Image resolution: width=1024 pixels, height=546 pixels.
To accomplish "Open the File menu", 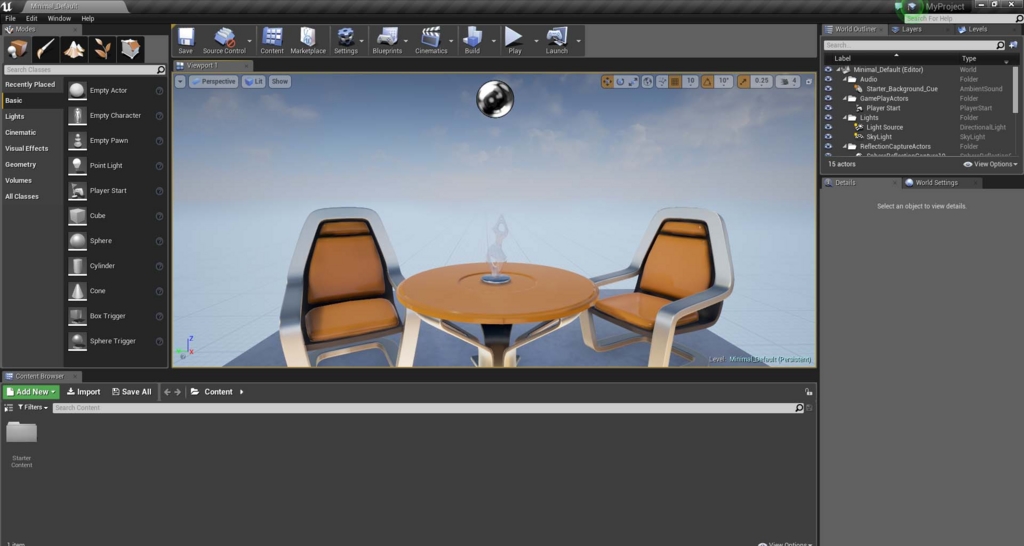I will [x=10, y=19].
